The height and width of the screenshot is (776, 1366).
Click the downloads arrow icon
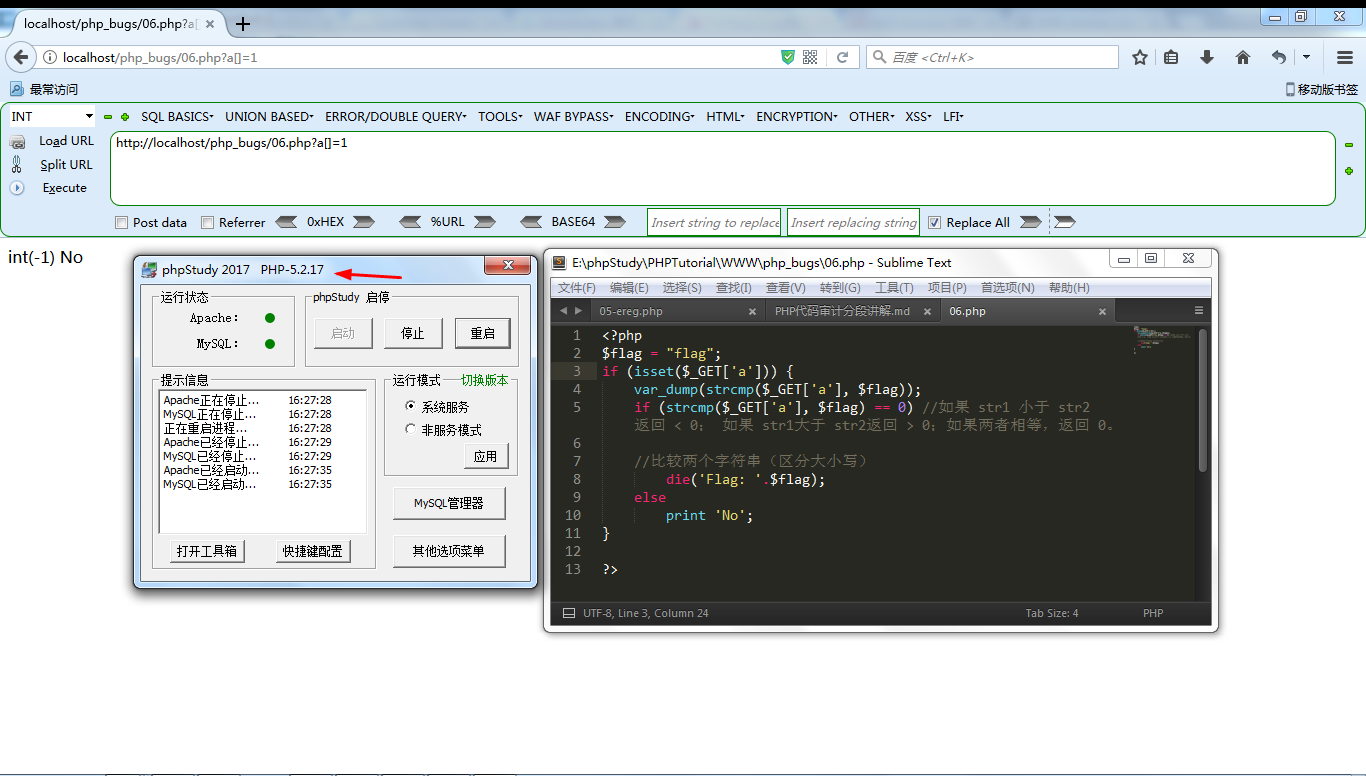click(1207, 57)
